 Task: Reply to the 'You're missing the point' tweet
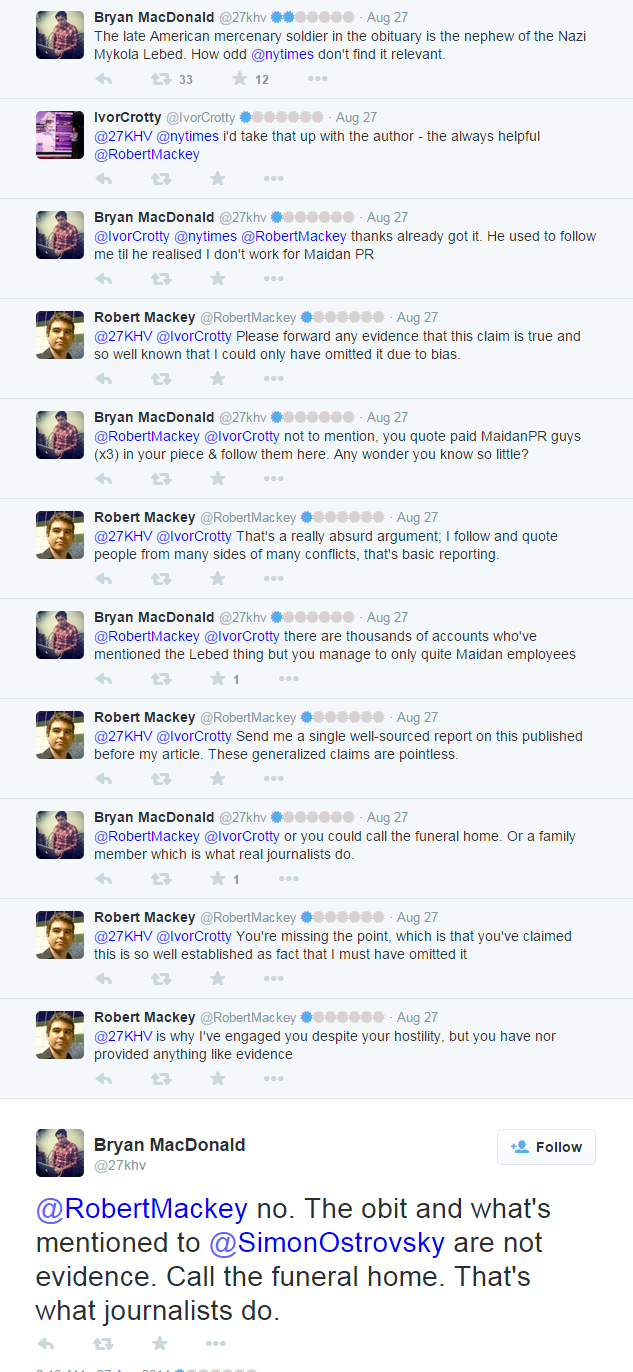[x=103, y=979]
